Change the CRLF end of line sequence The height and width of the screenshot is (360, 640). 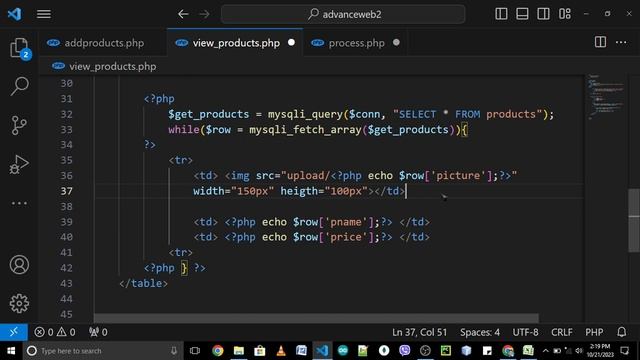[x=562, y=332]
